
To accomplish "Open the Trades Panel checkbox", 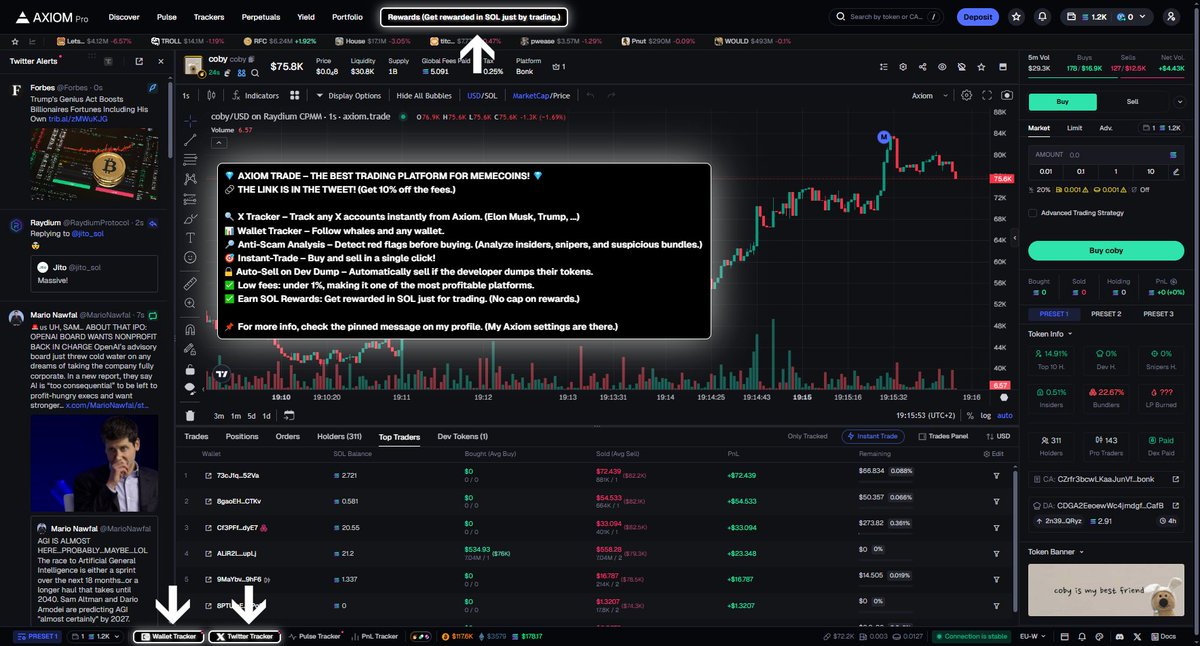I will click(944, 437).
